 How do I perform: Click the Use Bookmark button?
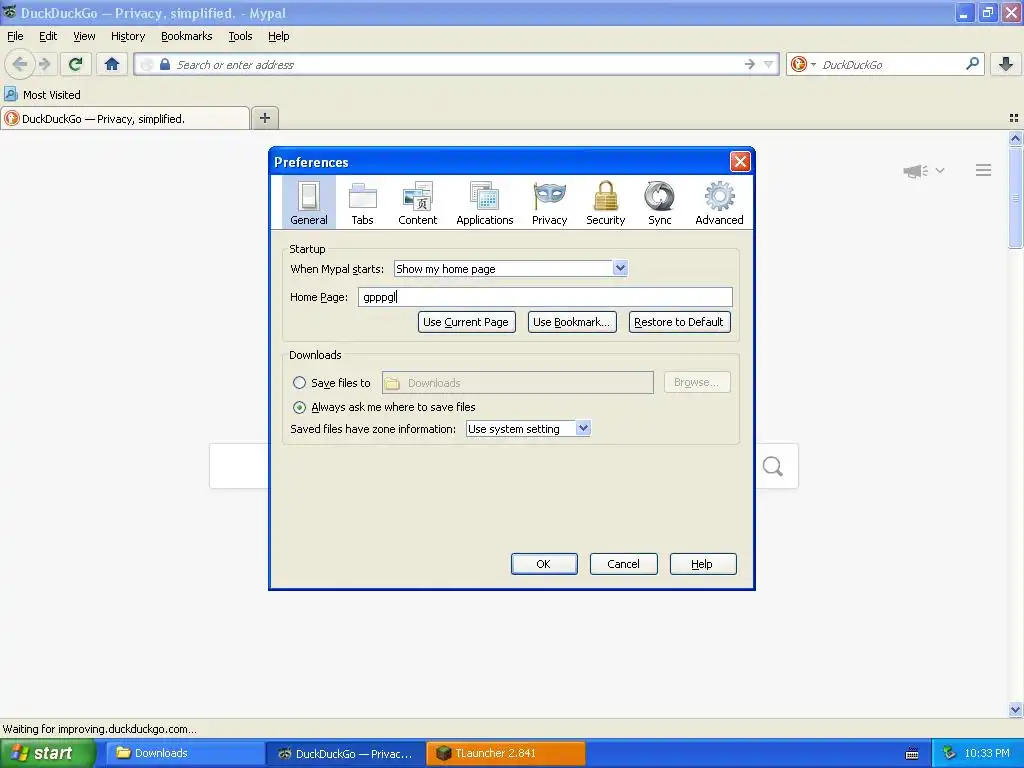(x=572, y=322)
